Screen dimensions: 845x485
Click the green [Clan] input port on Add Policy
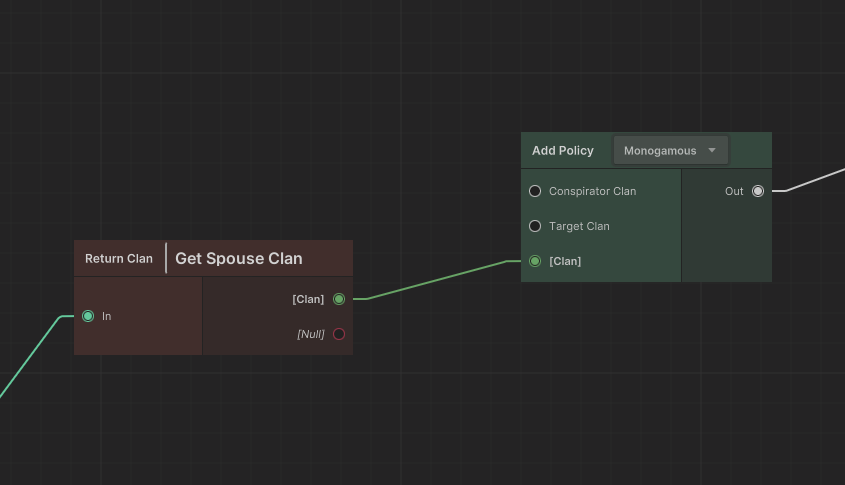click(535, 261)
